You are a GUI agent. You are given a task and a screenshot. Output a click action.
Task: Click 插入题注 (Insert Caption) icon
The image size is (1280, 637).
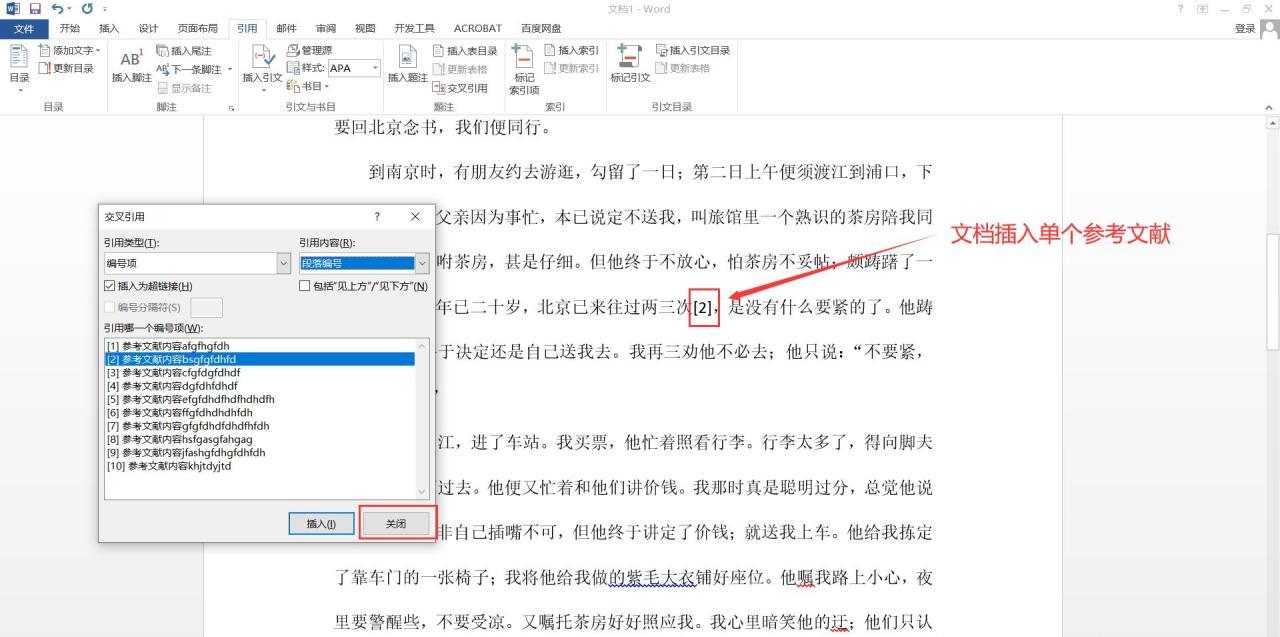click(x=407, y=65)
